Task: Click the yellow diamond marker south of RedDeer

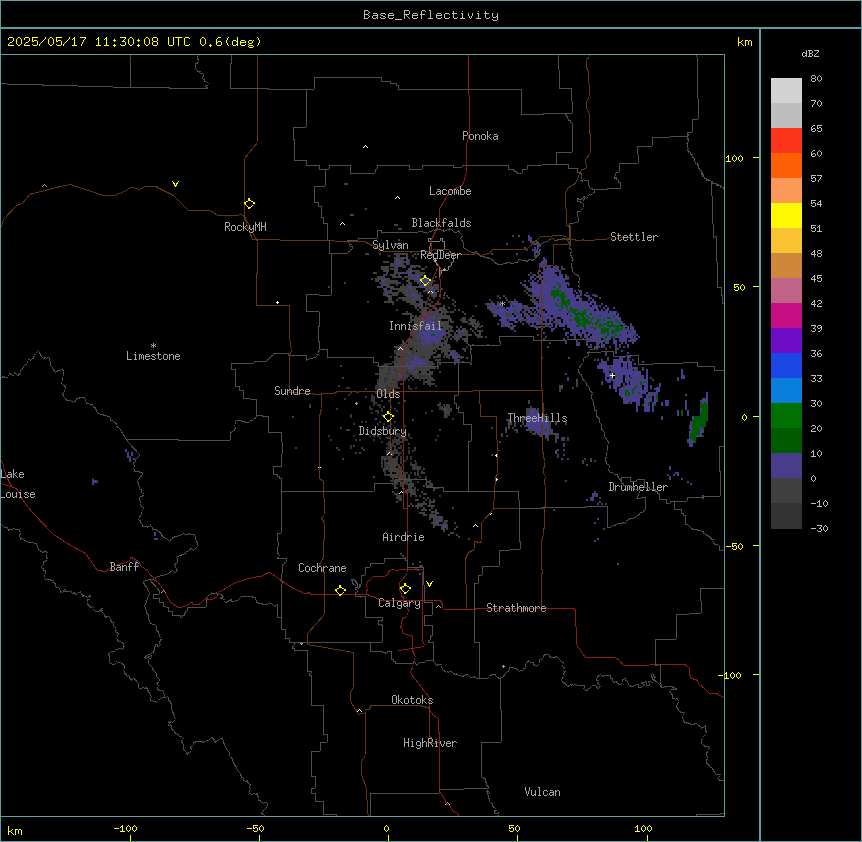Action: coord(426,281)
